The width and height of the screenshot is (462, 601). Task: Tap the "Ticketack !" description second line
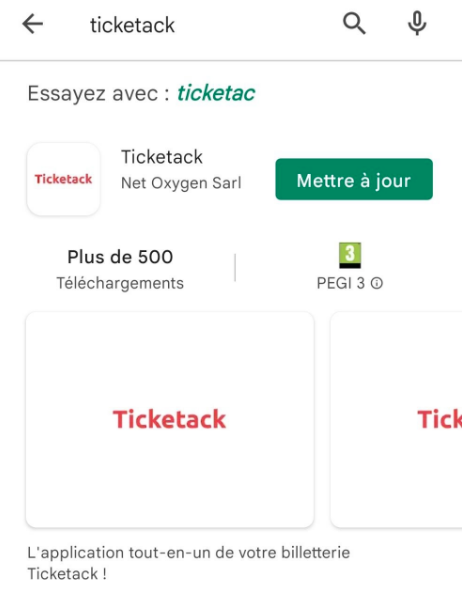[67, 574]
